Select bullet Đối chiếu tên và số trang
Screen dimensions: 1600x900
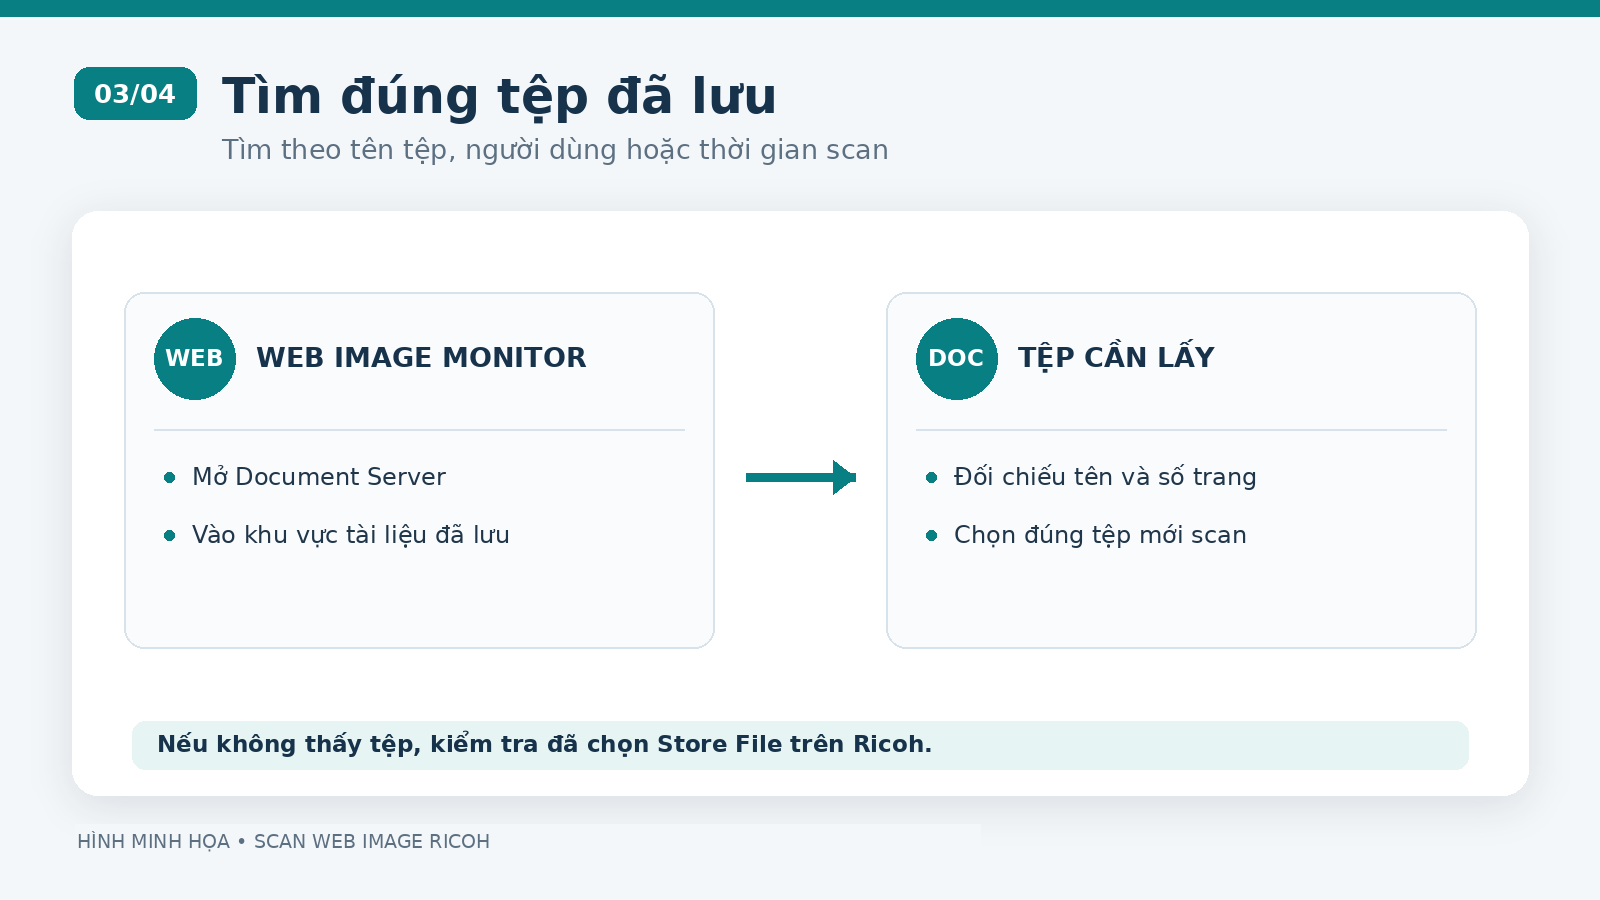pyautogui.click(x=1105, y=477)
